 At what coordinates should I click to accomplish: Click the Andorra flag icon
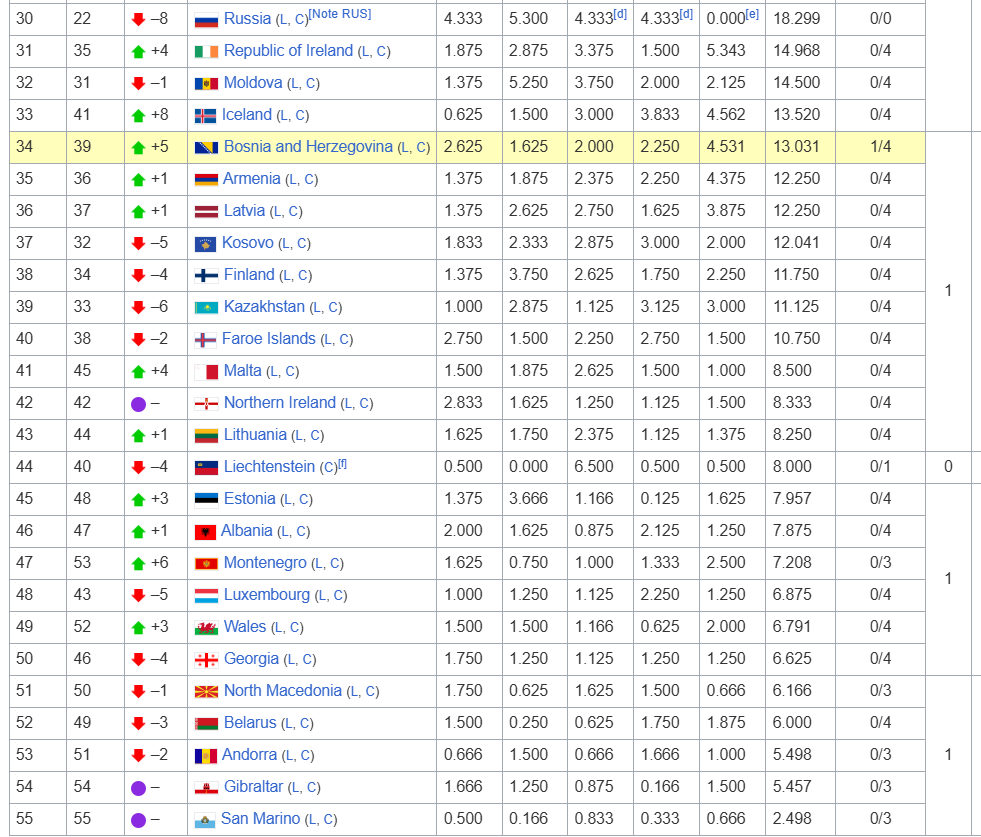click(x=205, y=756)
